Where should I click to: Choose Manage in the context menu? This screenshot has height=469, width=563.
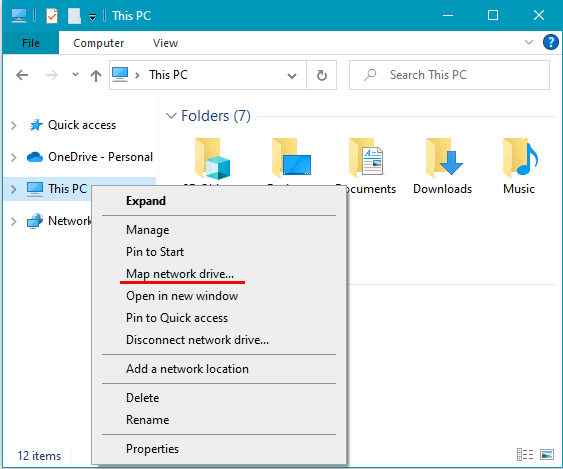219,230
